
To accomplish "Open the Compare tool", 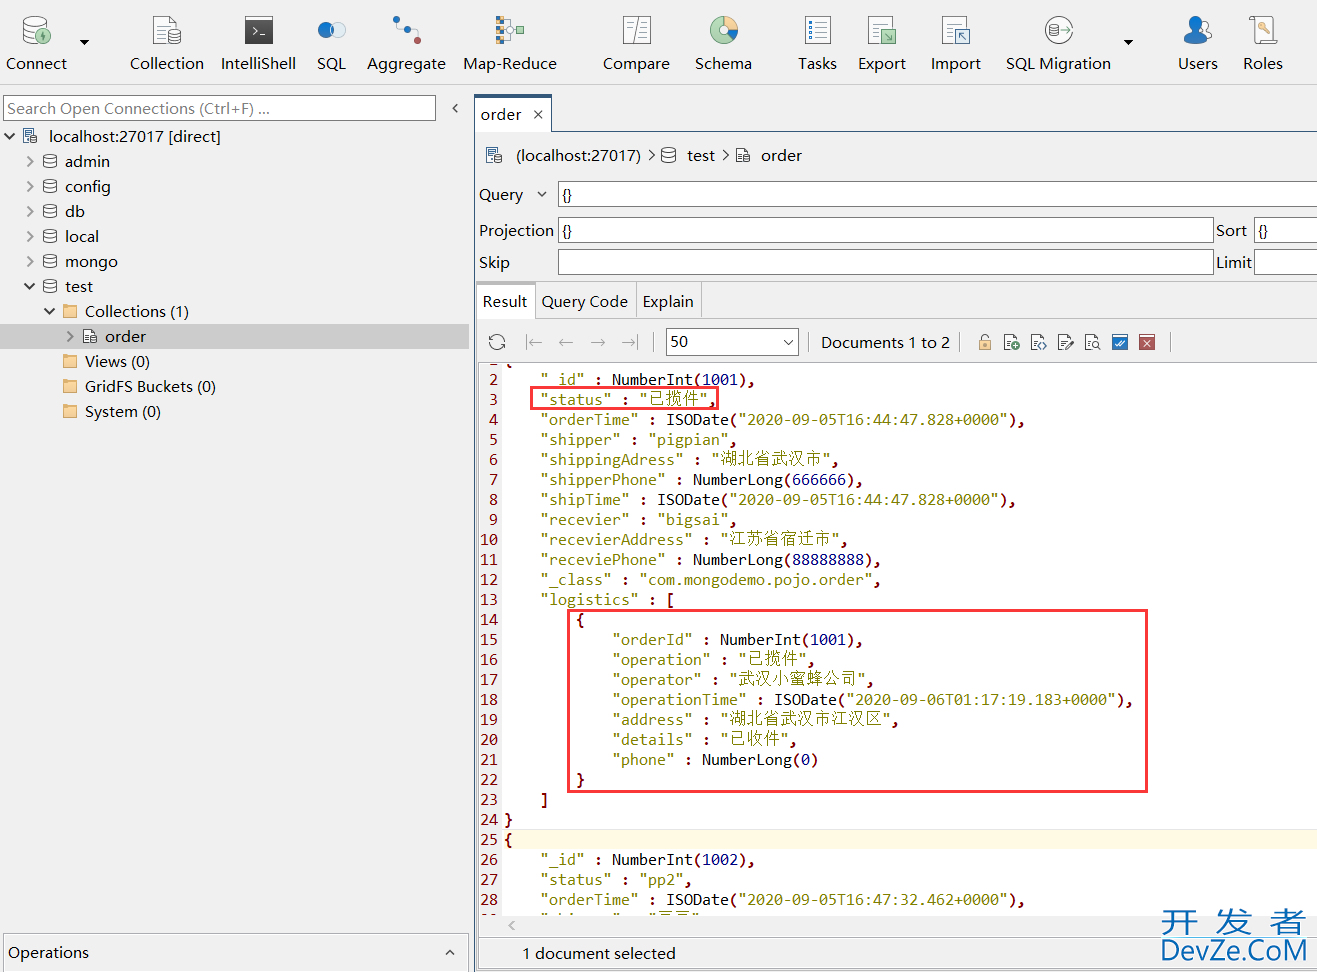I will [636, 44].
